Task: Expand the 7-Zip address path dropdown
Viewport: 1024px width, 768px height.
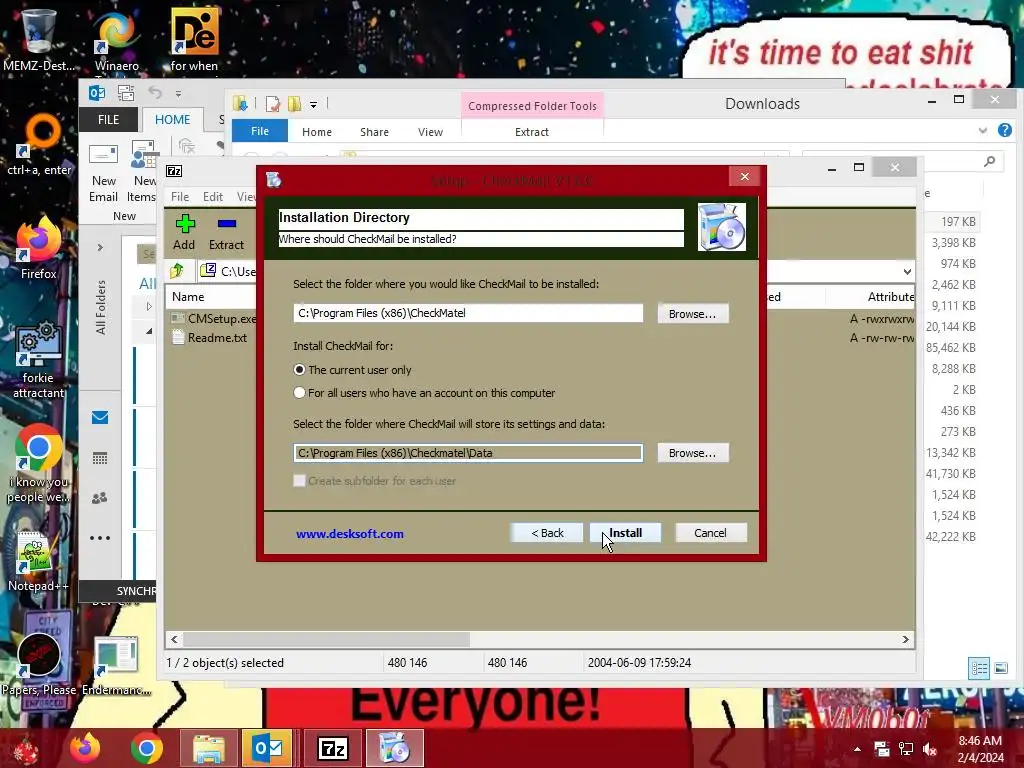Action: pyautogui.click(x=907, y=271)
